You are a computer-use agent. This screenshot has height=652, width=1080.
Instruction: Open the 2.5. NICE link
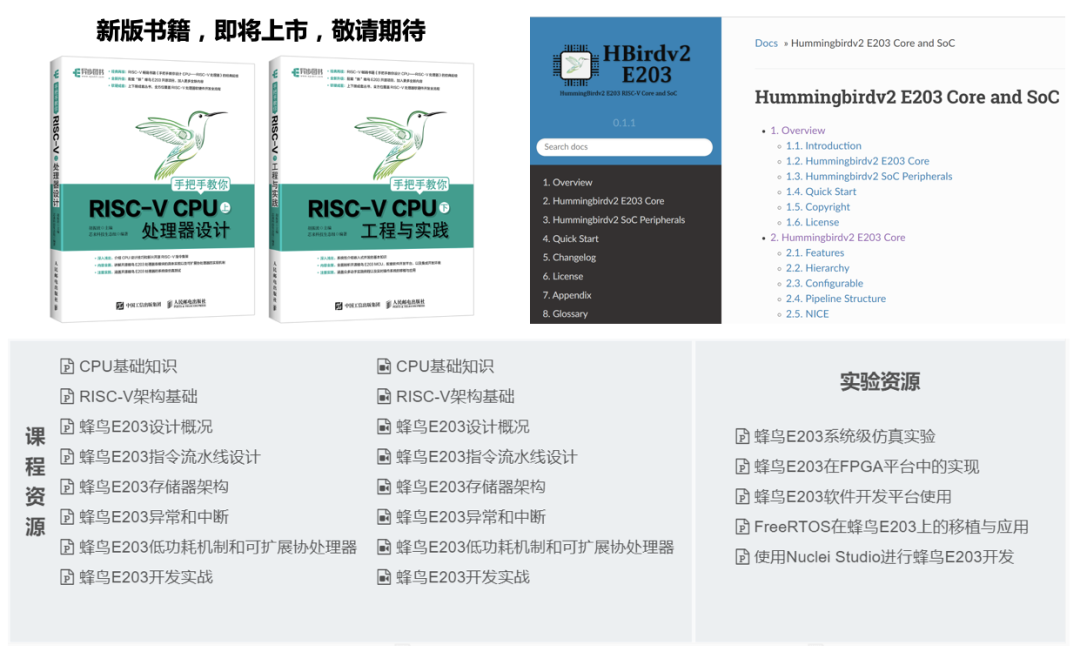coord(807,314)
